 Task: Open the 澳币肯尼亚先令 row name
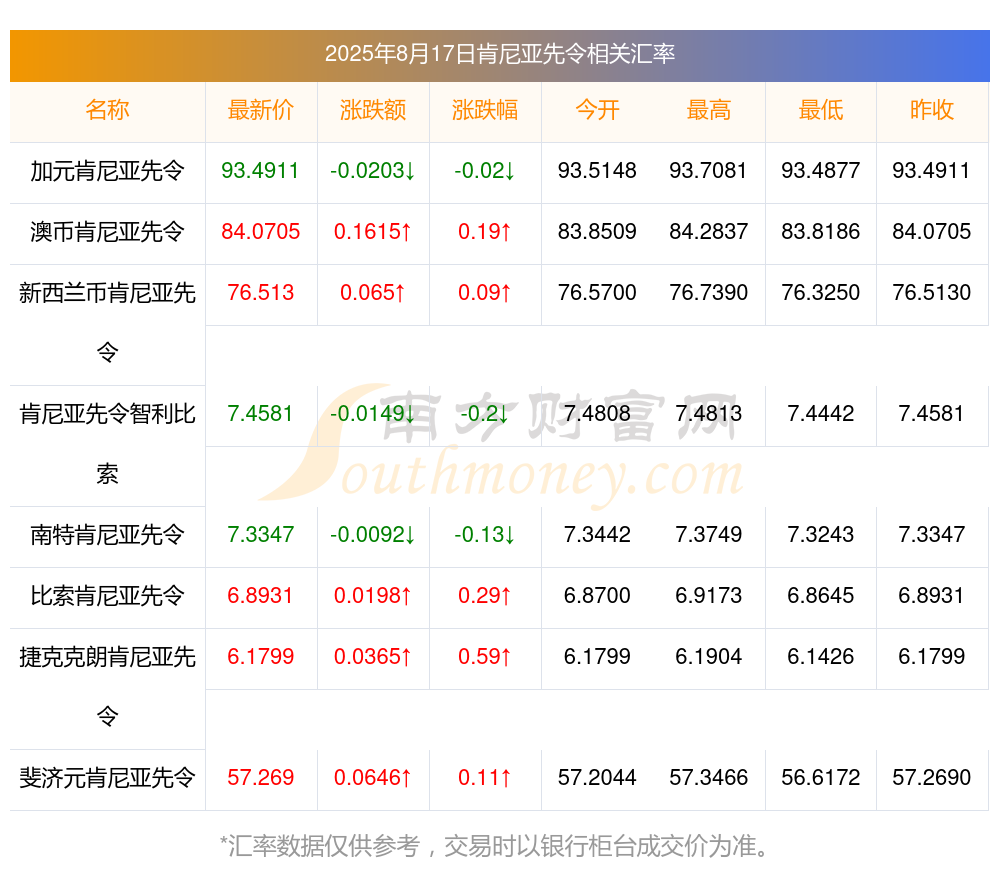107,232
